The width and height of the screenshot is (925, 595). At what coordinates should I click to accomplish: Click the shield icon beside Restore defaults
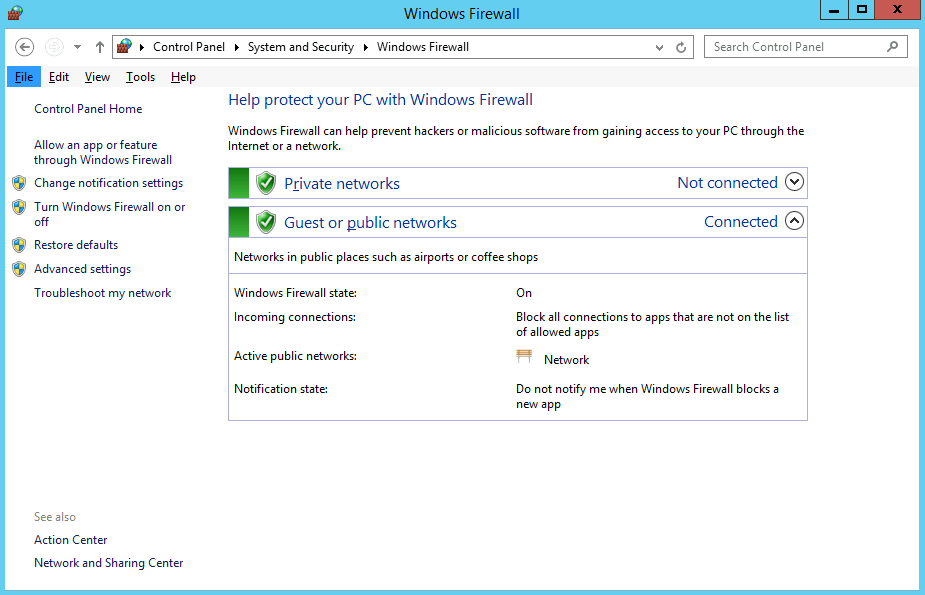click(19, 245)
